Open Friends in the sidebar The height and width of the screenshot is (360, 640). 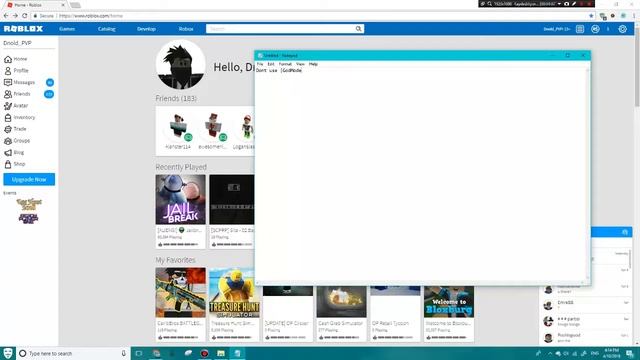(17, 94)
